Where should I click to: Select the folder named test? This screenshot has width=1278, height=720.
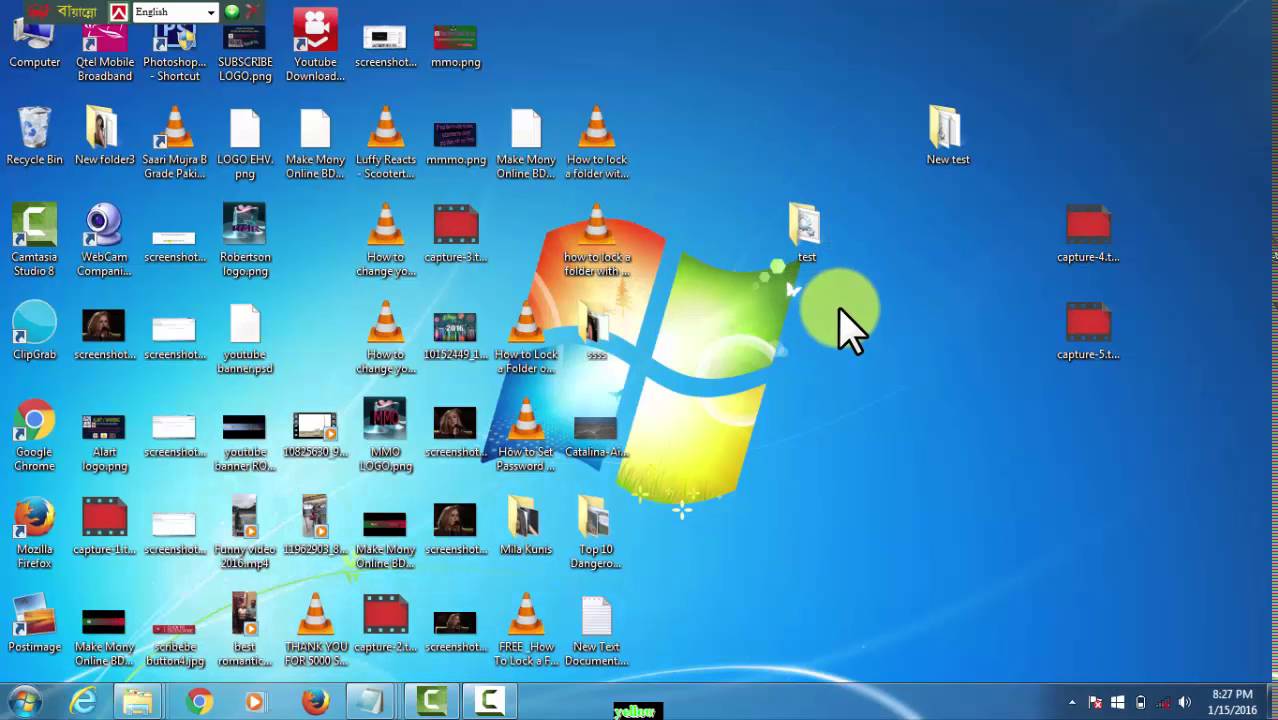pos(805,233)
